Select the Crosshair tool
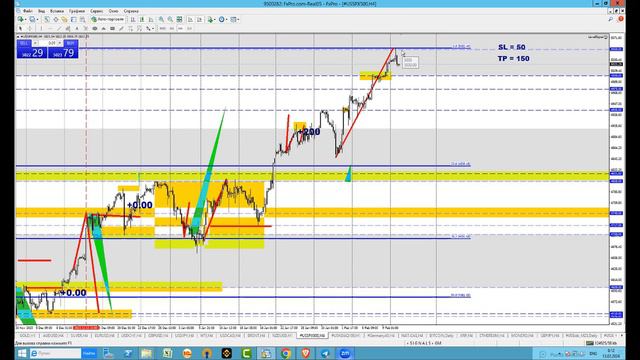 click(x=30, y=29)
